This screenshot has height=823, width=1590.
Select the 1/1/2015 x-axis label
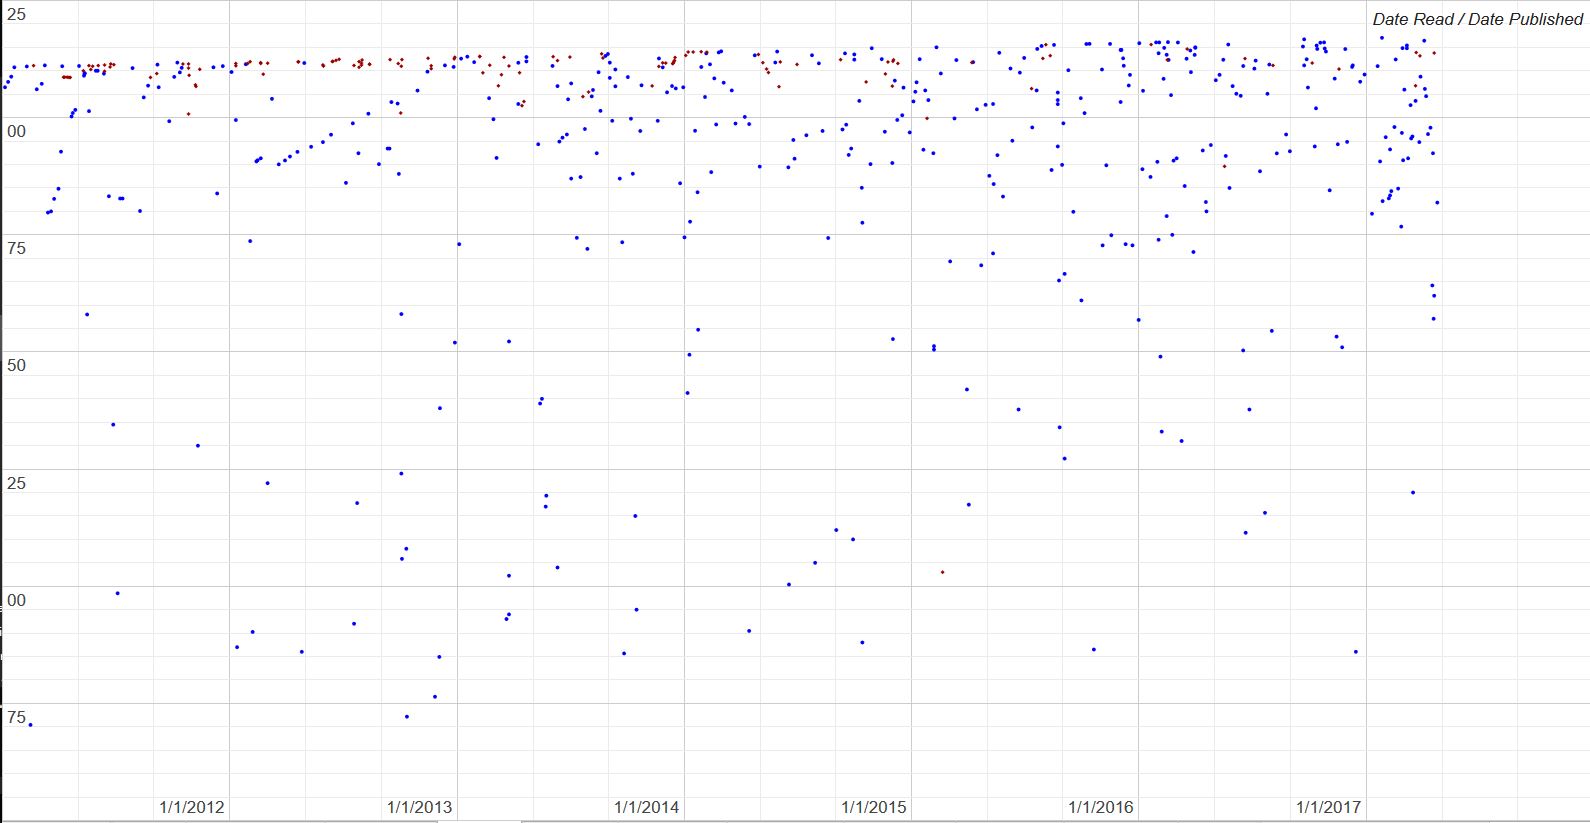click(874, 807)
